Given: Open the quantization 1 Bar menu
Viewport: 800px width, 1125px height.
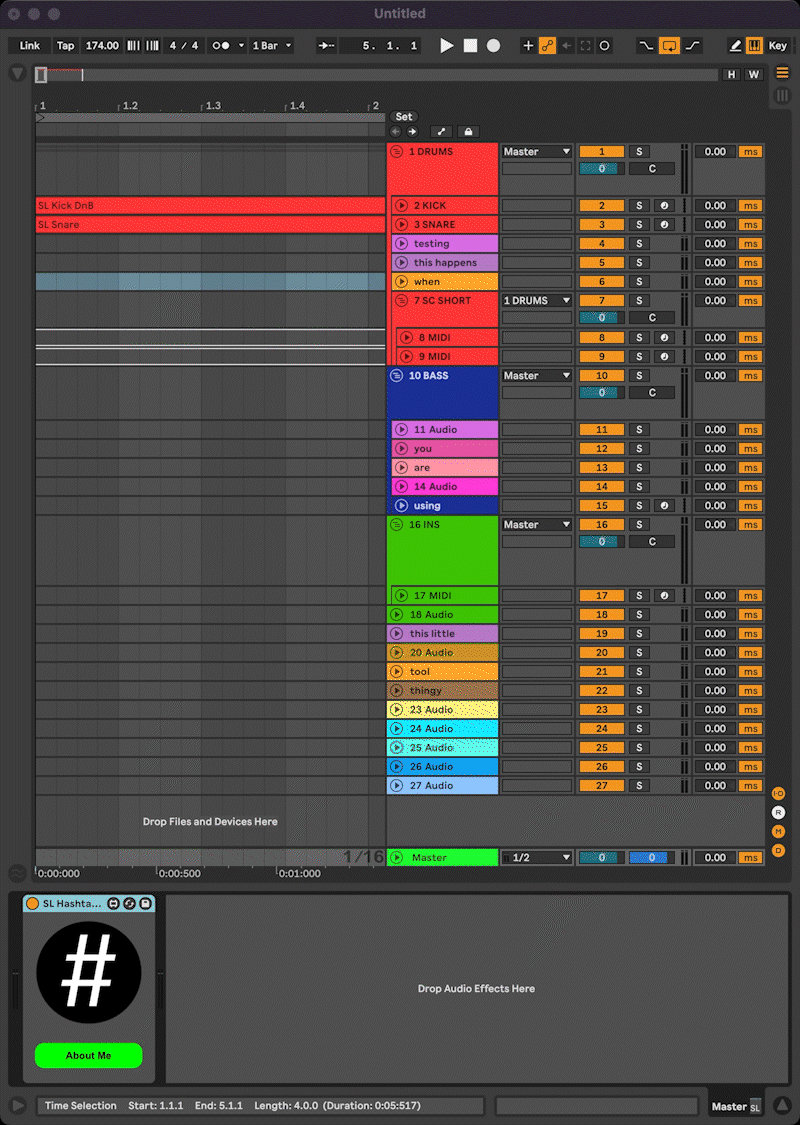Looking at the screenshot, I should pos(272,46).
